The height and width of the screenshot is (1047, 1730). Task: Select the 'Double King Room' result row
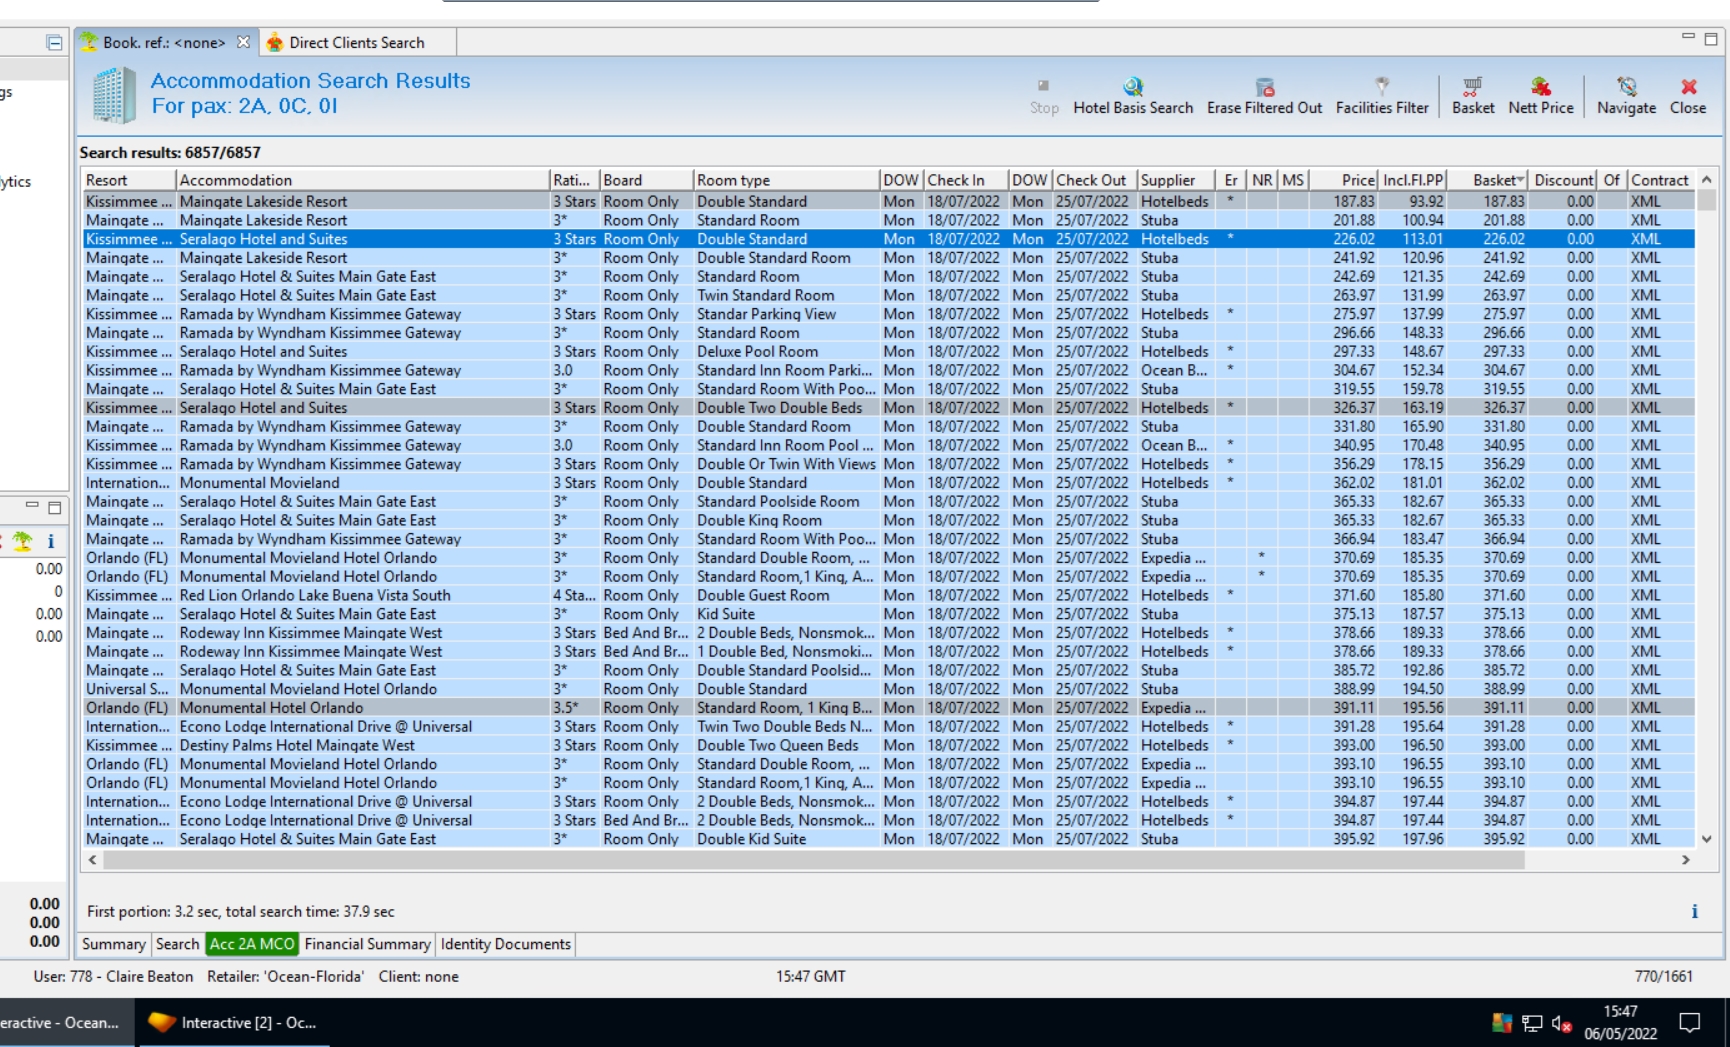[888, 520]
